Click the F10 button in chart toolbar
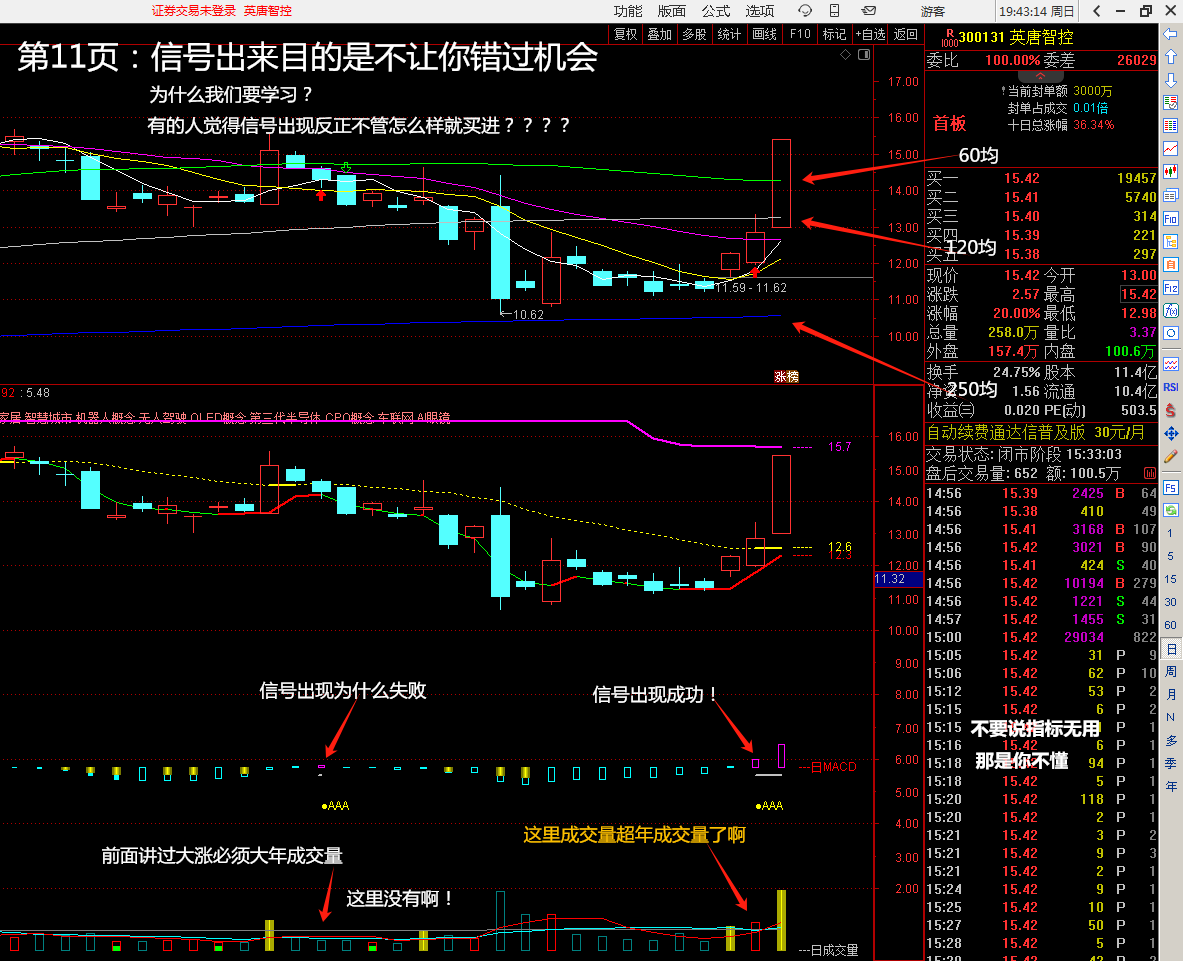Image resolution: width=1183 pixels, height=961 pixels. (800, 34)
